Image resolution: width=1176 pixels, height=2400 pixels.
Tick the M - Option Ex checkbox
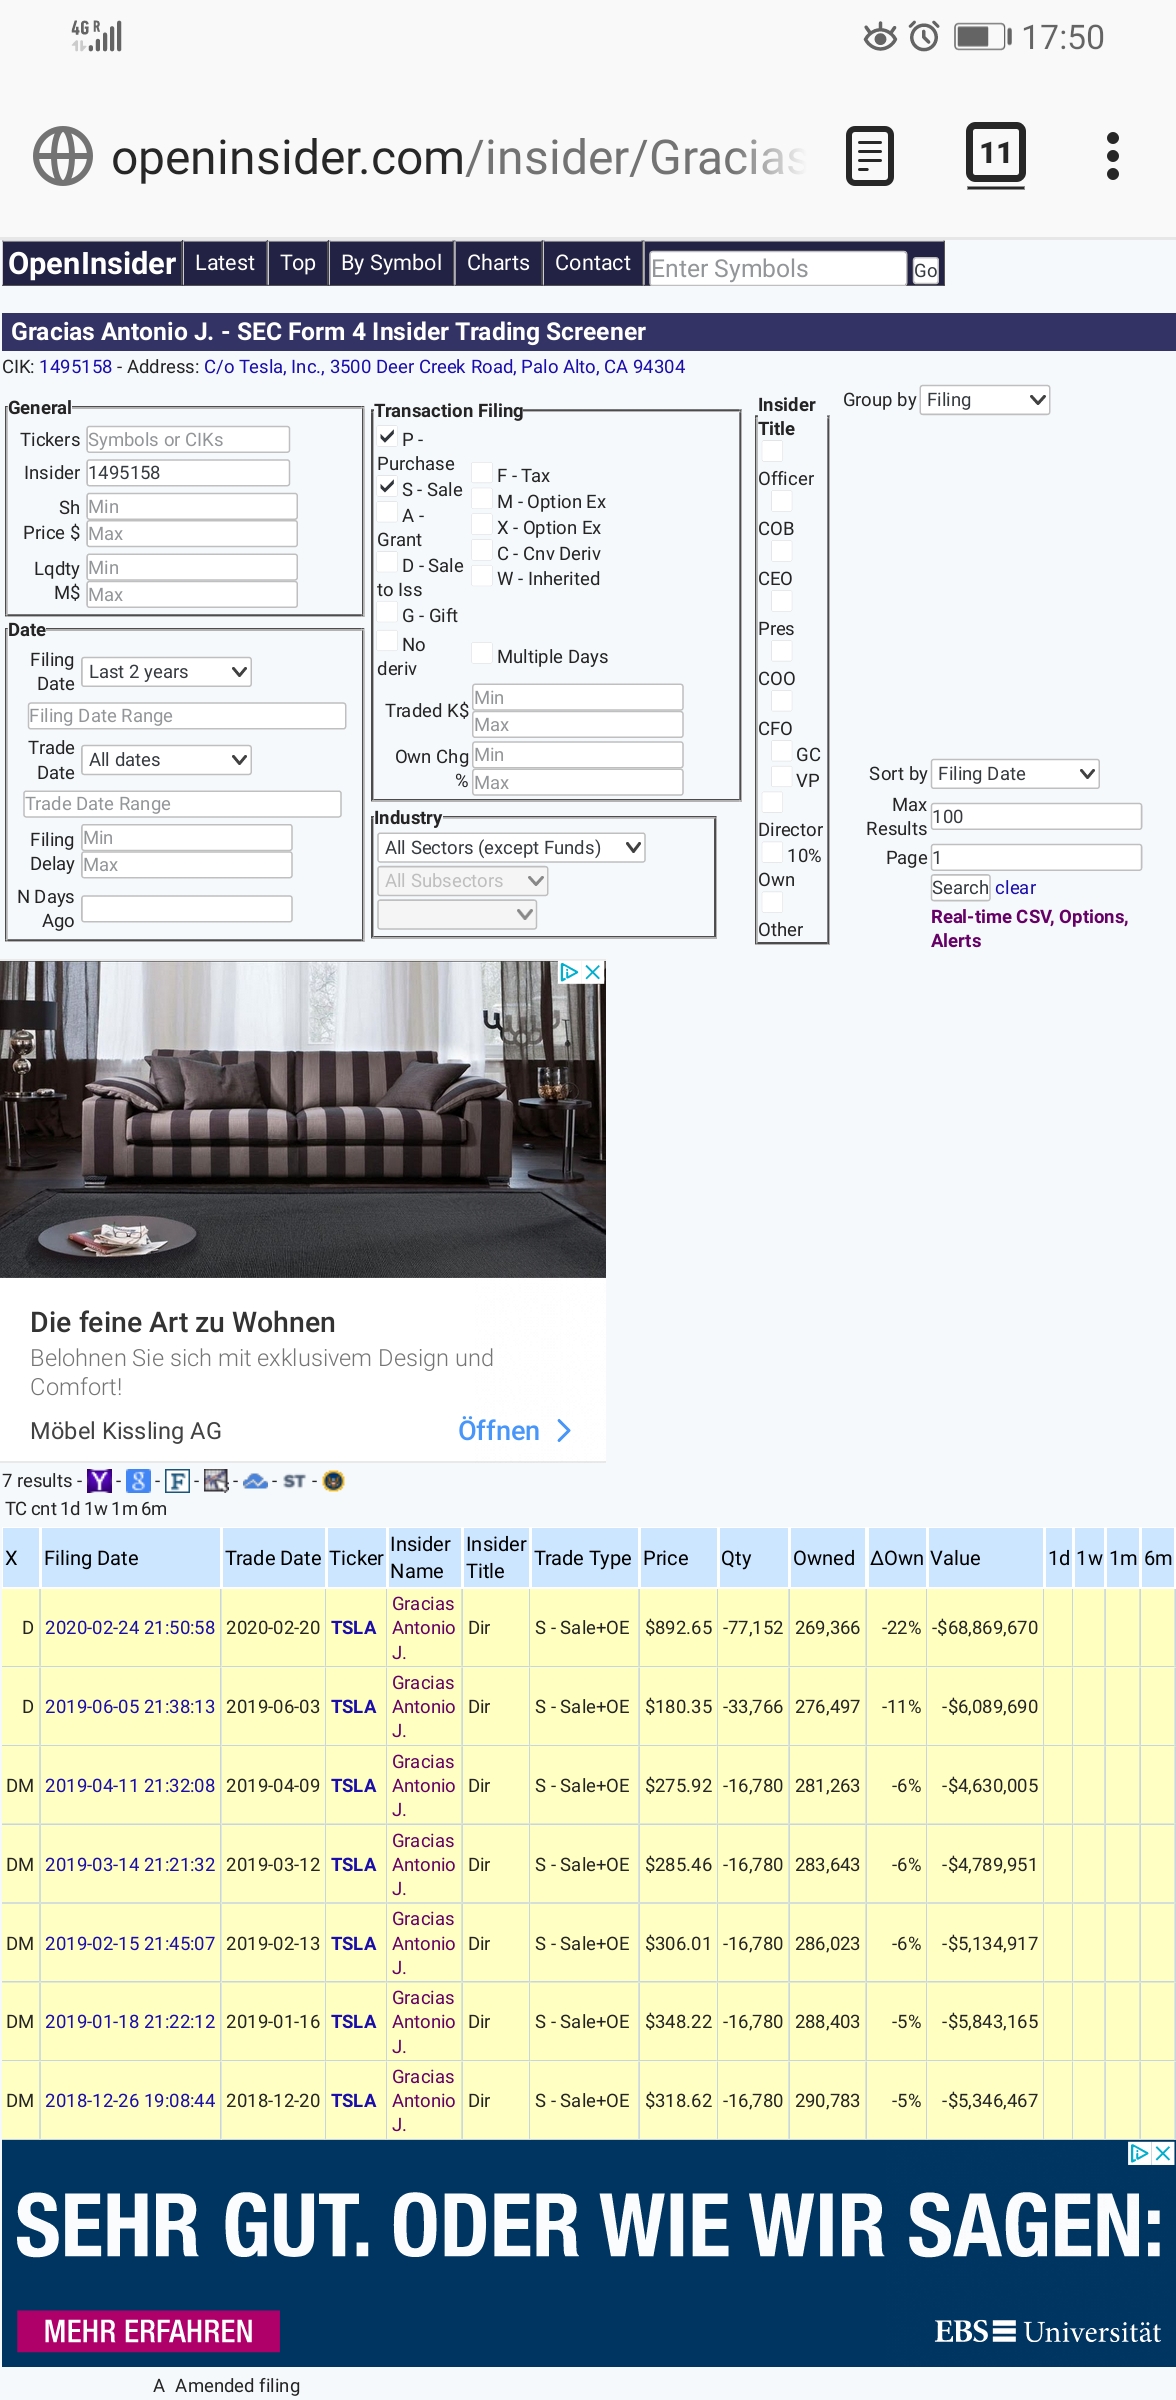pyautogui.click(x=482, y=499)
